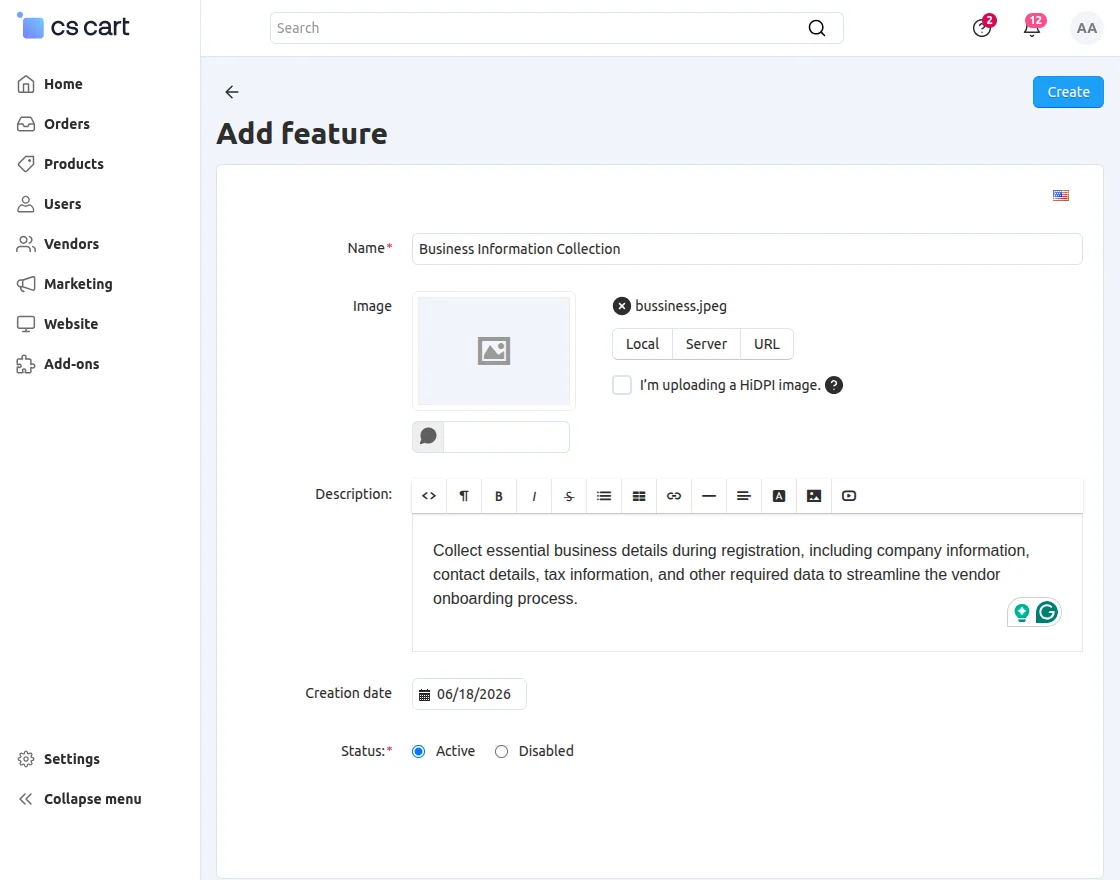Viewport: 1120px width, 880px height.
Task: Click the image placeholder thumbnail
Action: coord(494,351)
